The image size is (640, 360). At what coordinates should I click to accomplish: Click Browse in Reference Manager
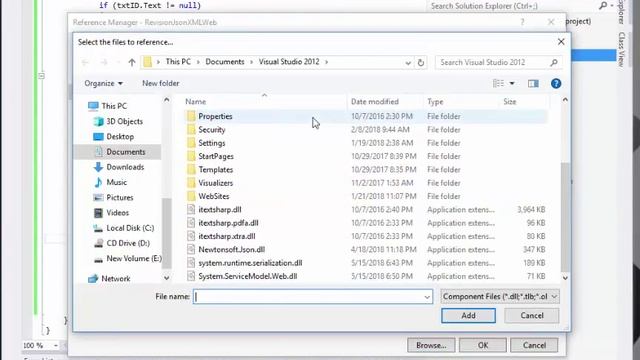[431, 345]
